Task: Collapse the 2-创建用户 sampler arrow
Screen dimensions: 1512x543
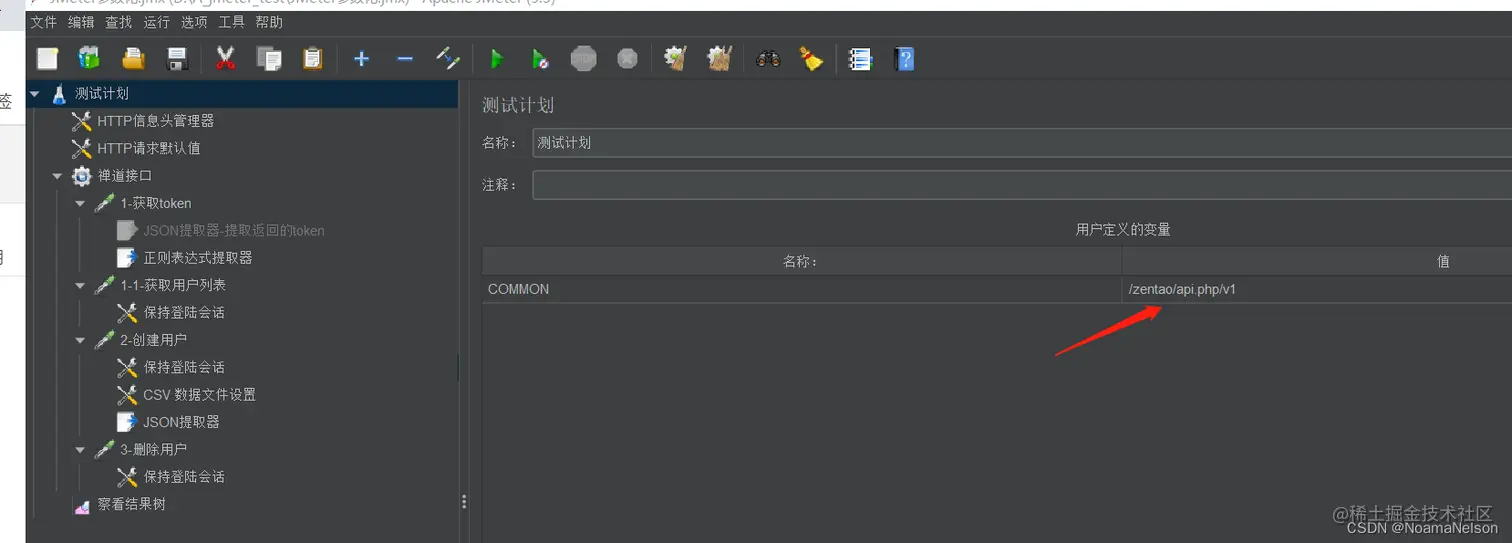Action: tap(81, 340)
